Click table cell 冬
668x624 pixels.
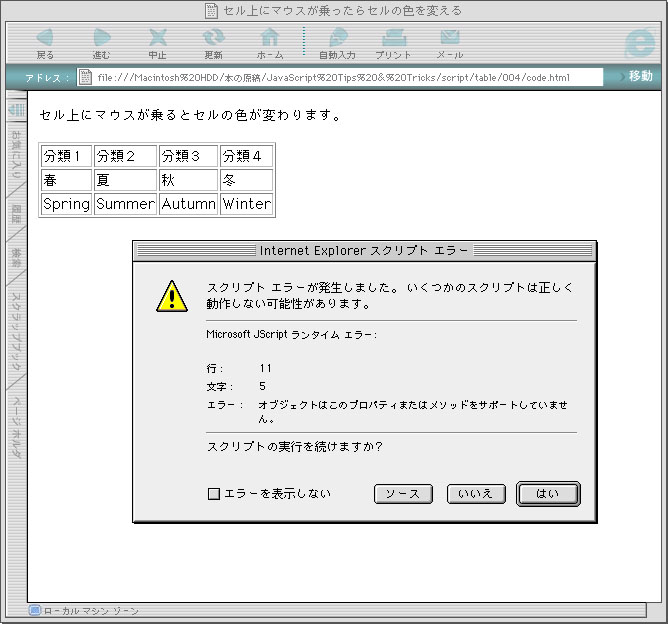(246, 180)
